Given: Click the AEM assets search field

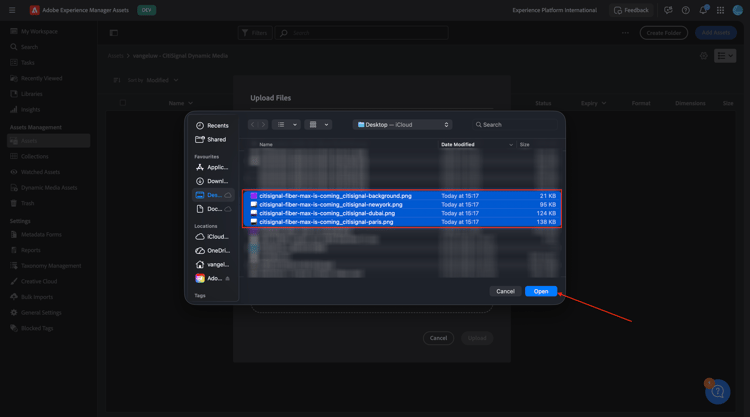Looking at the screenshot, I should (x=361, y=33).
